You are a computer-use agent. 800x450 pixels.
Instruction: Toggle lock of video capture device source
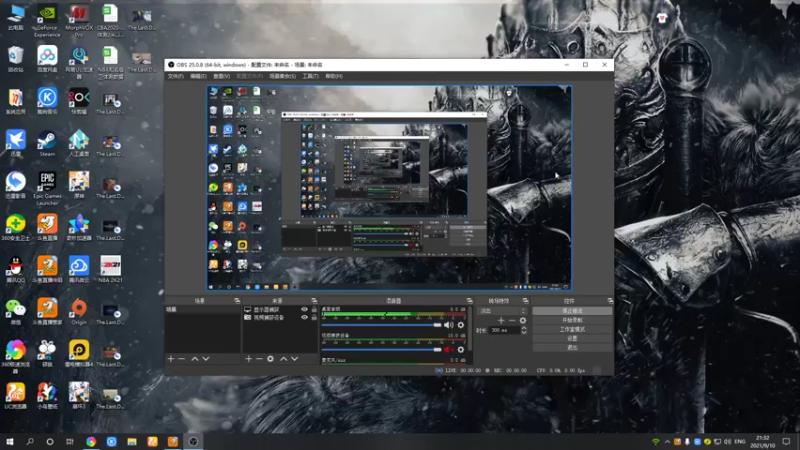pyautogui.click(x=314, y=317)
